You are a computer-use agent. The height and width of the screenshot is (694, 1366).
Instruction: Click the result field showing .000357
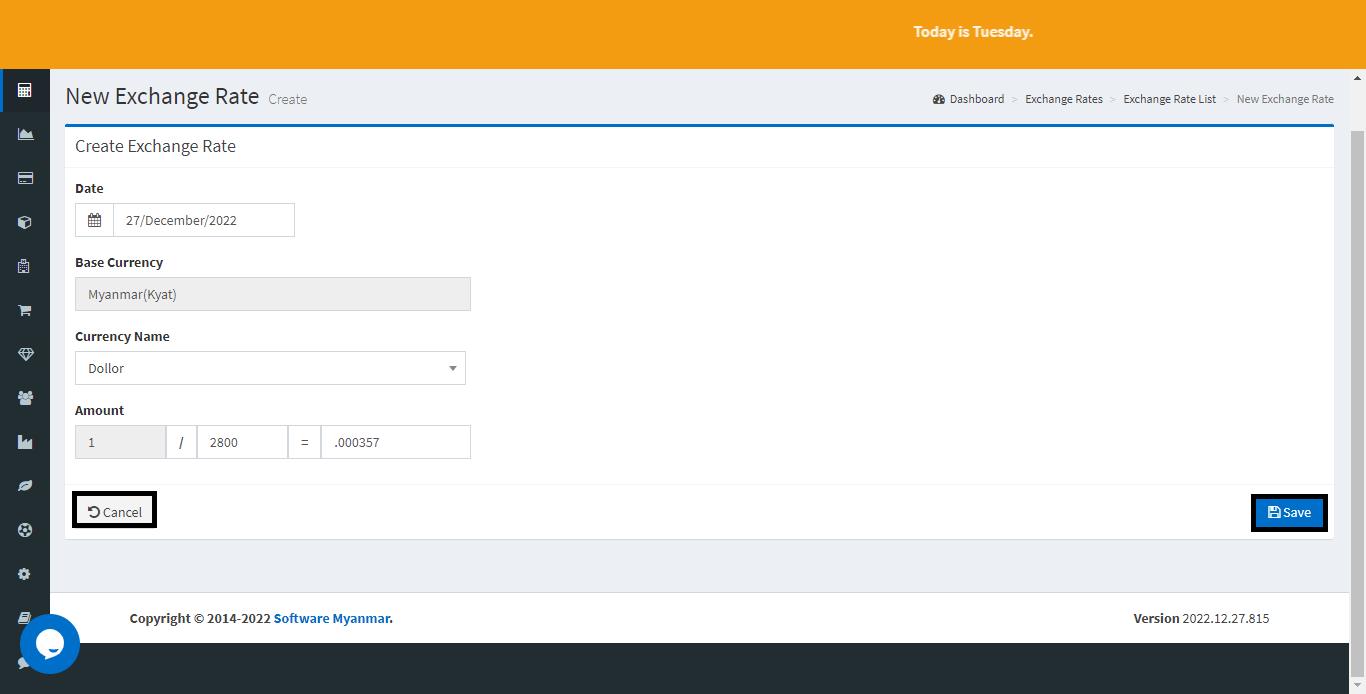(x=395, y=442)
